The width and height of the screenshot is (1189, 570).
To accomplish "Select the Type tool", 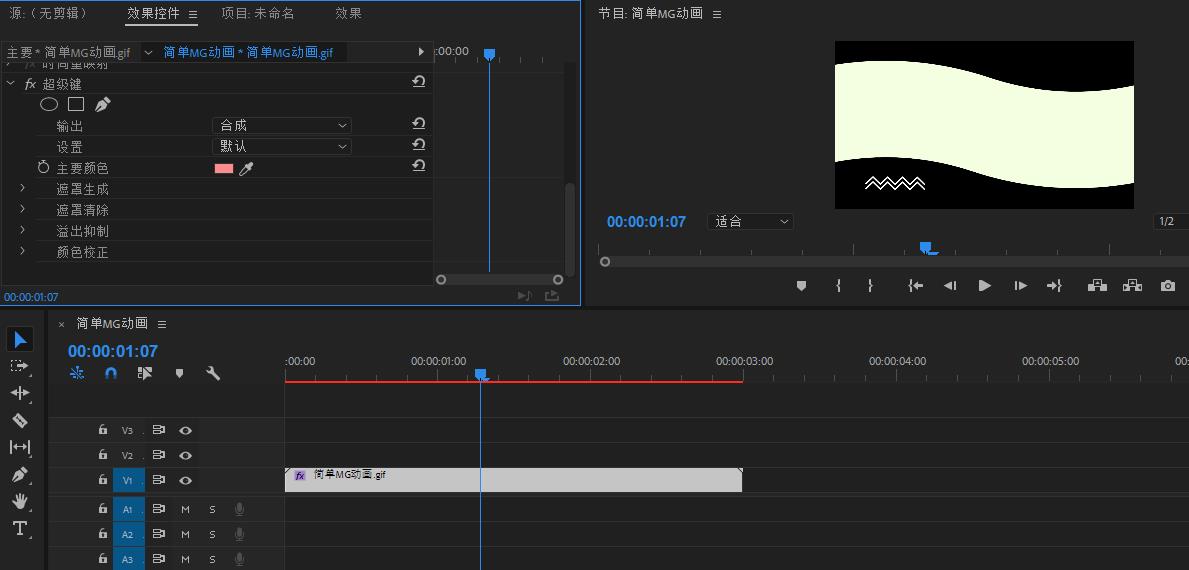I will 20,528.
